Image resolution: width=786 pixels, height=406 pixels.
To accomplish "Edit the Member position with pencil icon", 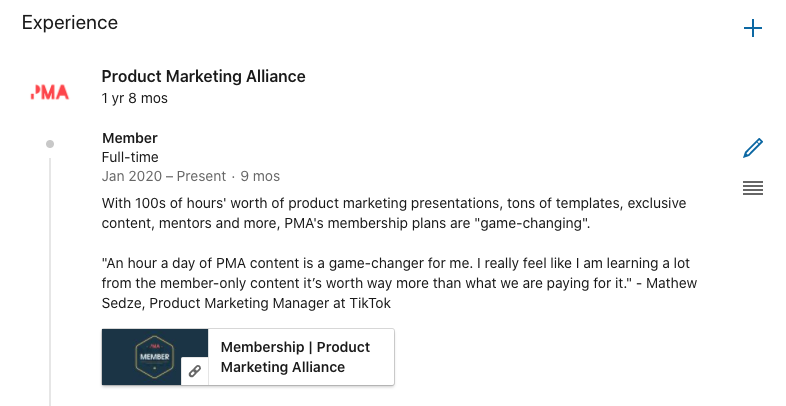I will [x=752, y=148].
